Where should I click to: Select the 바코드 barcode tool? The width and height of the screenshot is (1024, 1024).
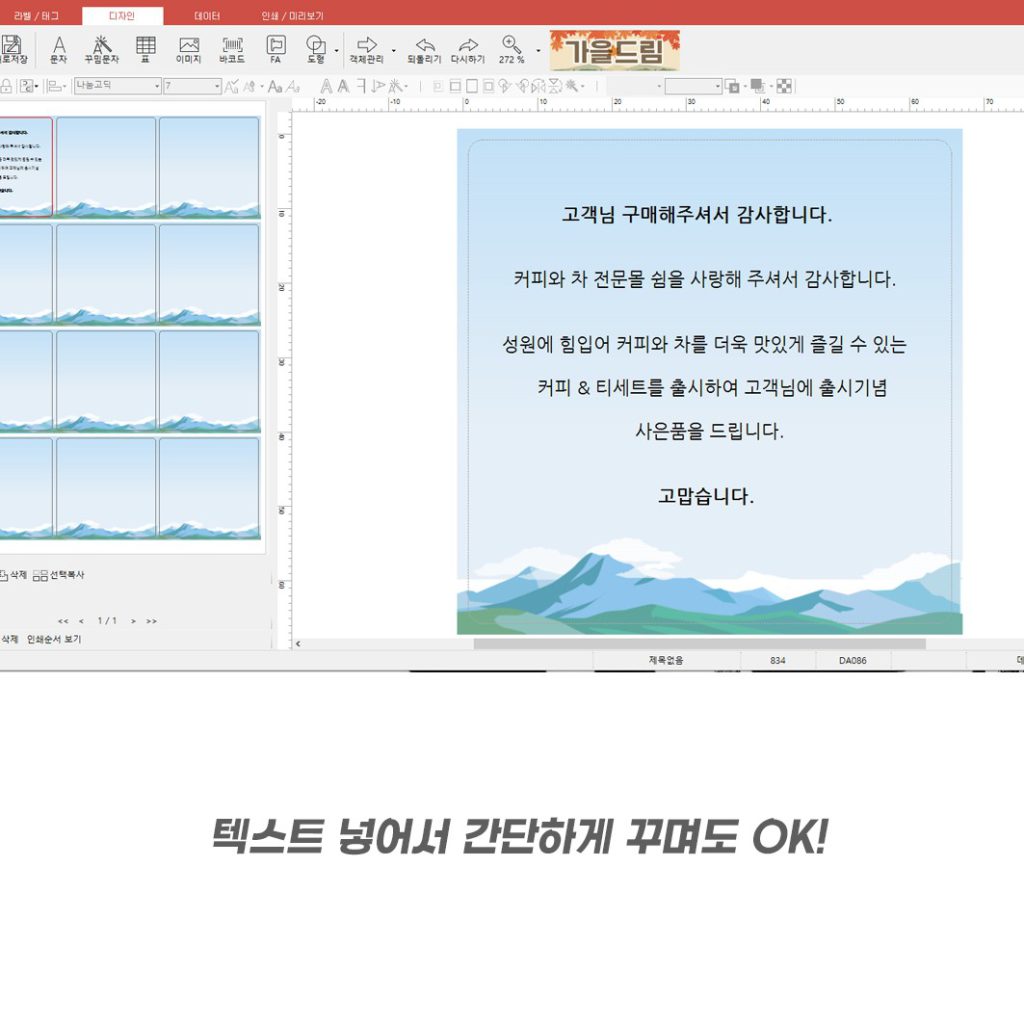click(232, 49)
